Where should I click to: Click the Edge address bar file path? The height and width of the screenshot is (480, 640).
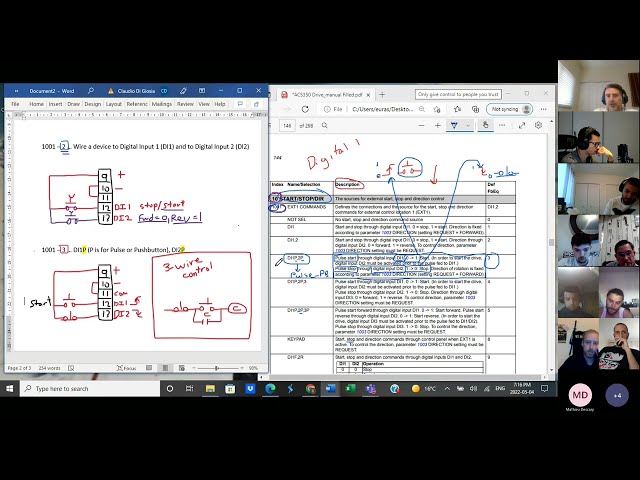382,109
